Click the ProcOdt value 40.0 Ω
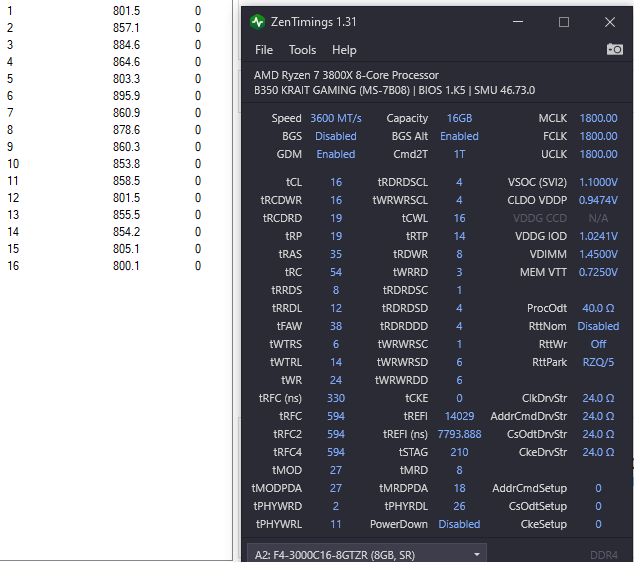Viewport: 634px width, 562px height. pyautogui.click(x=598, y=308)
